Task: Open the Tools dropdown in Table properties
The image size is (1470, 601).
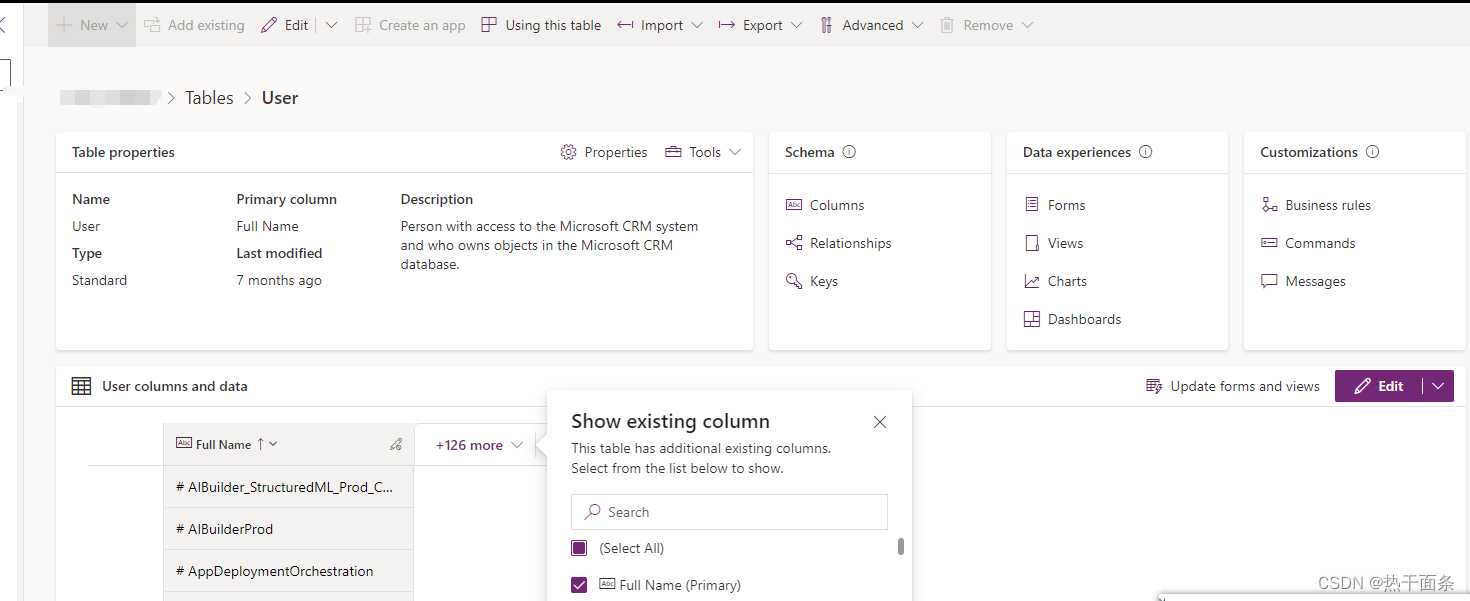Action: point(703,152)
